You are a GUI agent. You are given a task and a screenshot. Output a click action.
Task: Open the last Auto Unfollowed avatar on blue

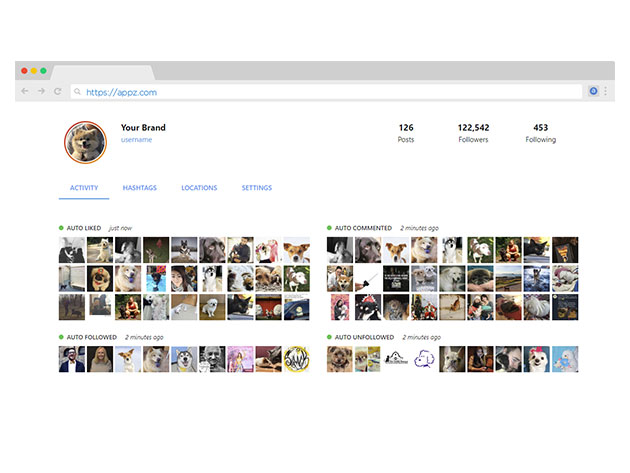[x=565, y=359]
